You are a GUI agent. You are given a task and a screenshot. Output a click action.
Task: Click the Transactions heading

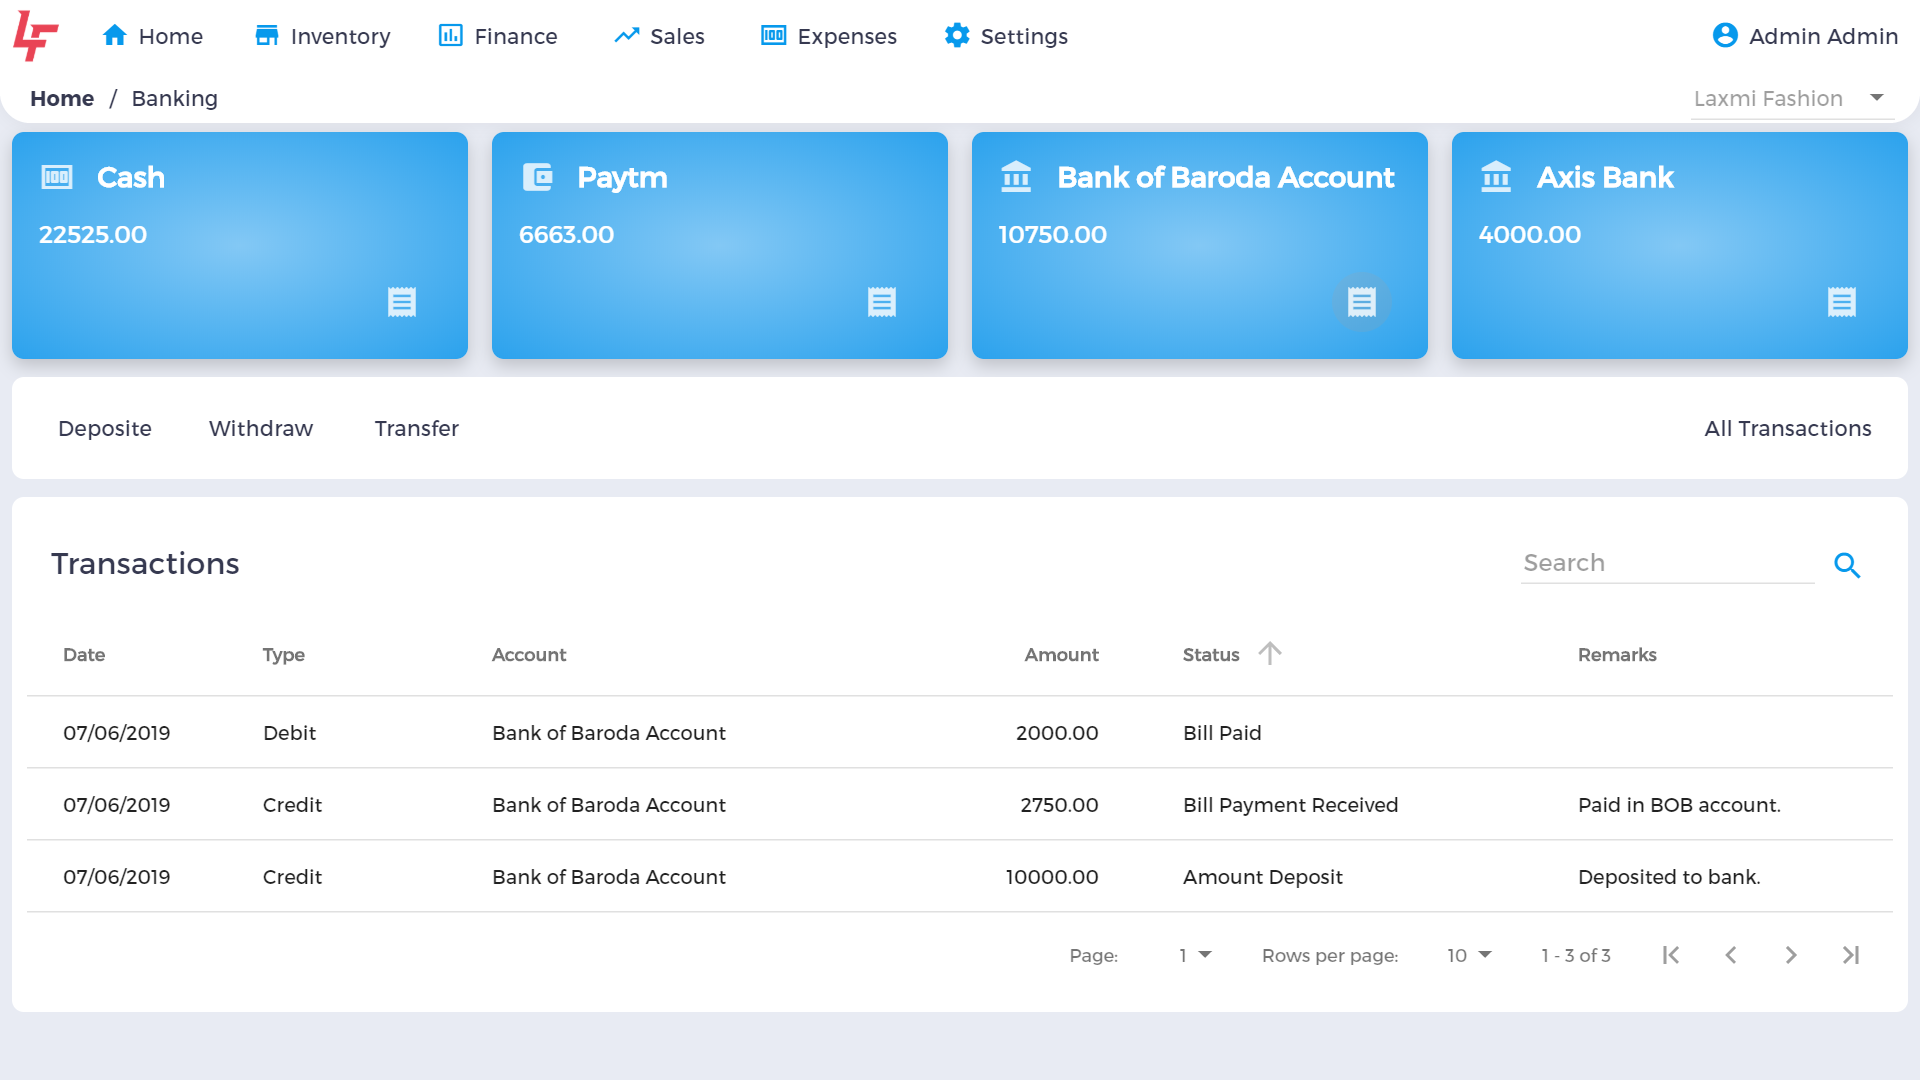coord(145,564)
